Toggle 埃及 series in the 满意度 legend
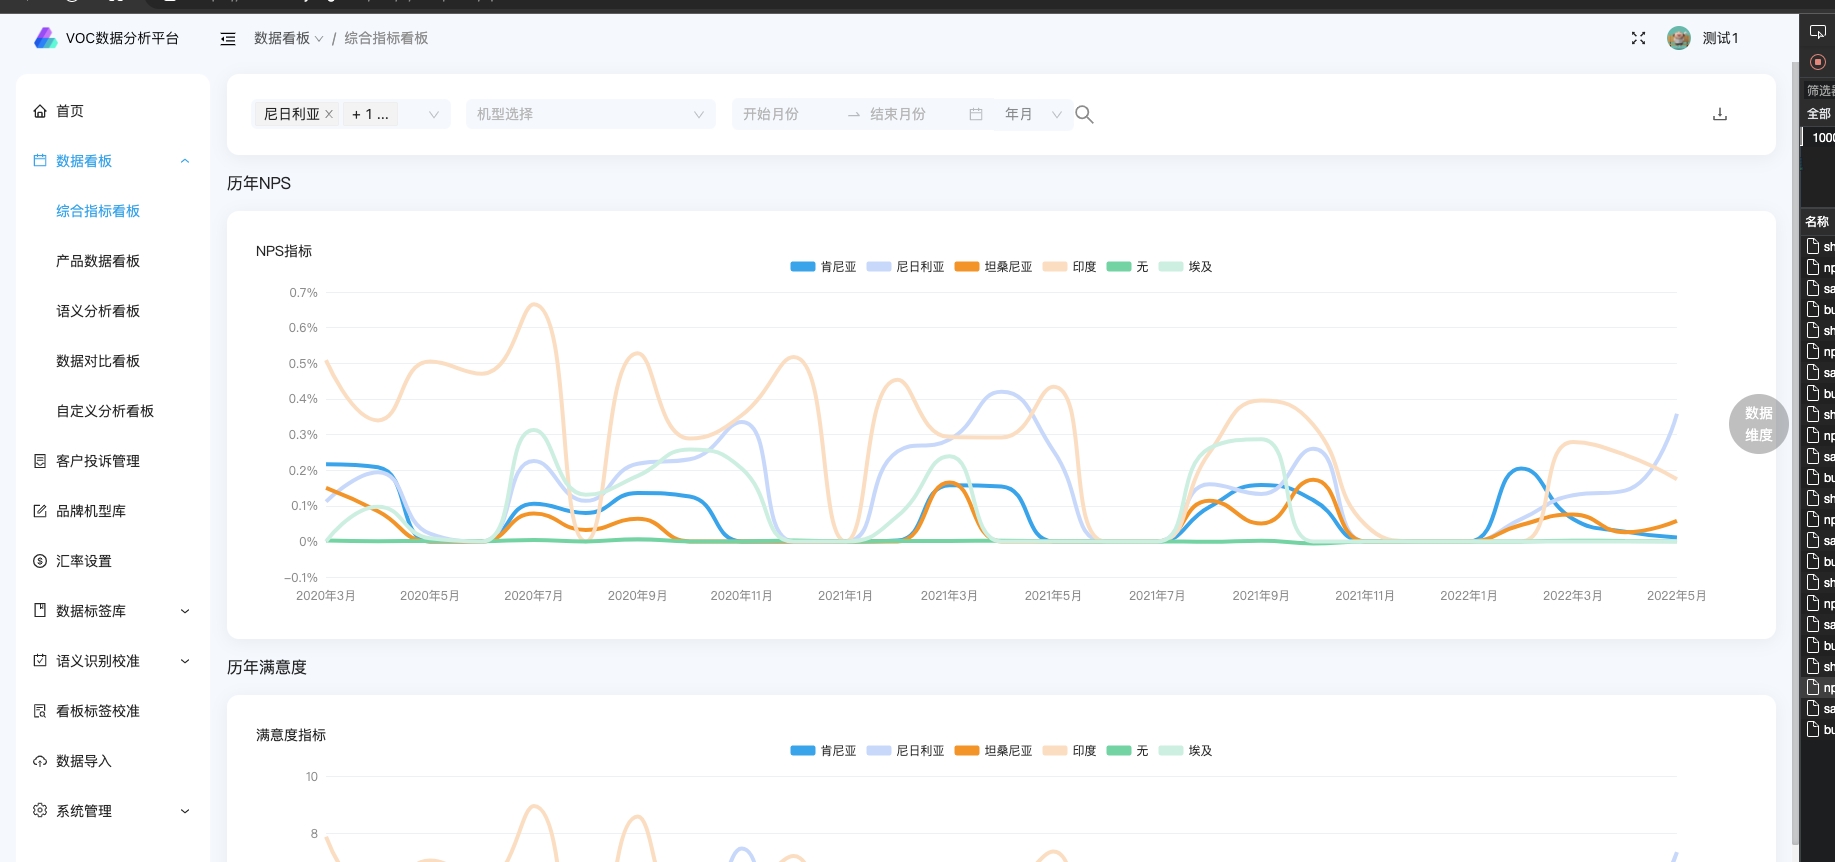The height and width of the screenshot is (862, 1835). [1185, 751]
